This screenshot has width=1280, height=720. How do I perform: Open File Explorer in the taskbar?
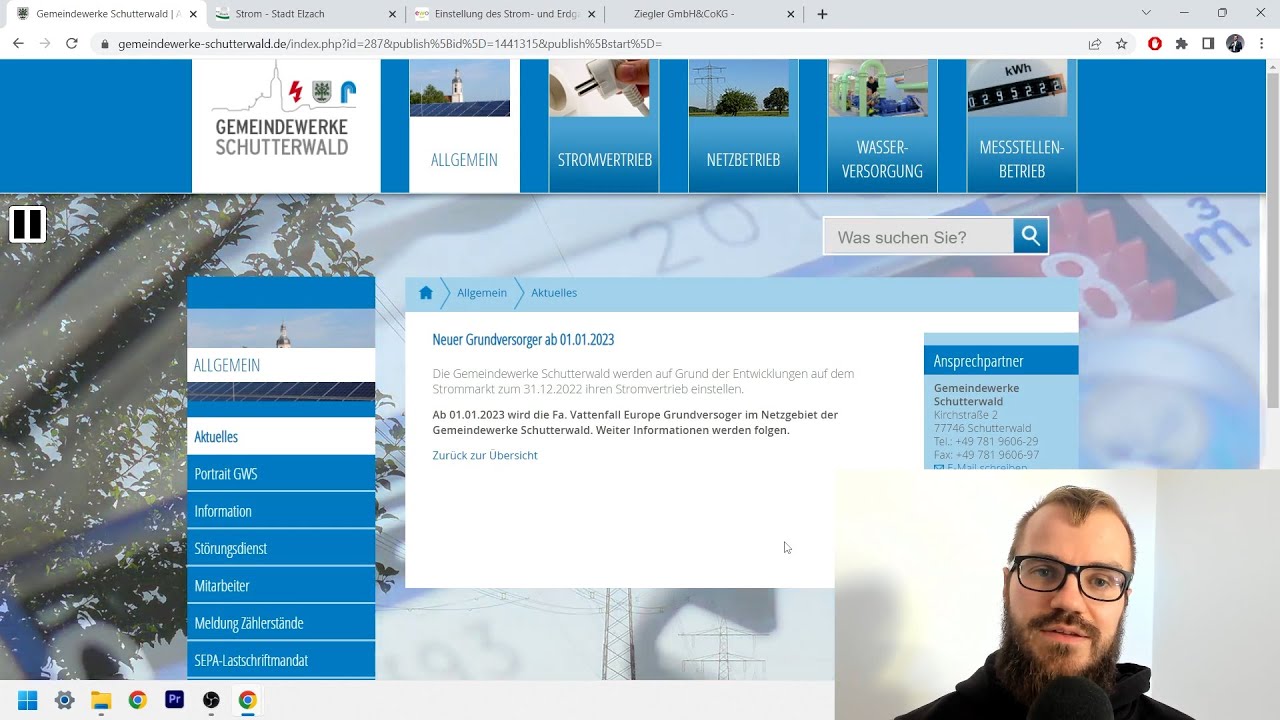(101, 700)
